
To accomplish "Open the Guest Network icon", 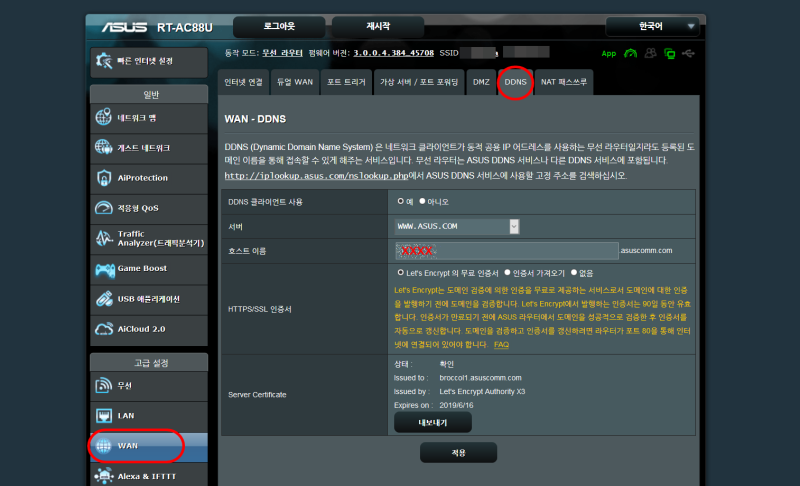I will tap(104, 147).
